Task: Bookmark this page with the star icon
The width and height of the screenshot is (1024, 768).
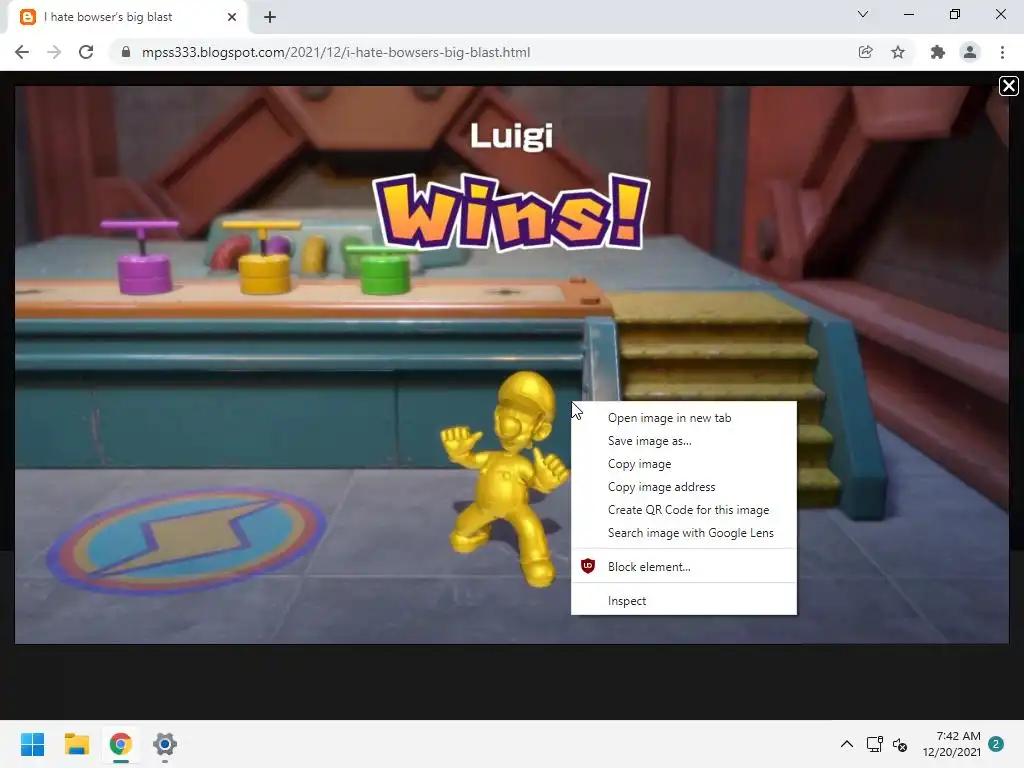Action: [898, 52]
